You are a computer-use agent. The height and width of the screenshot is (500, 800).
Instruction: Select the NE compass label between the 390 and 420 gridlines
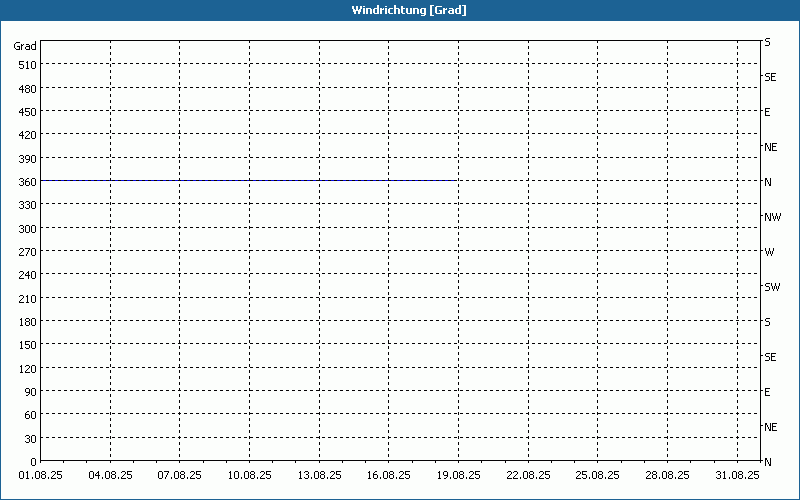(x=770, y=147)
